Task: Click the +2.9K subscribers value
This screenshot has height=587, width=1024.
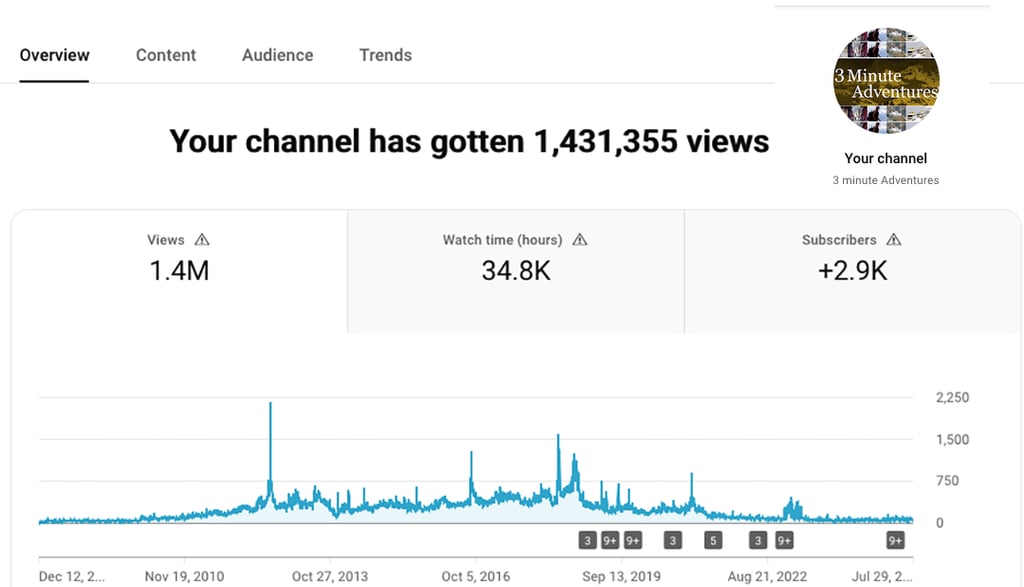Action: [853, 271]
